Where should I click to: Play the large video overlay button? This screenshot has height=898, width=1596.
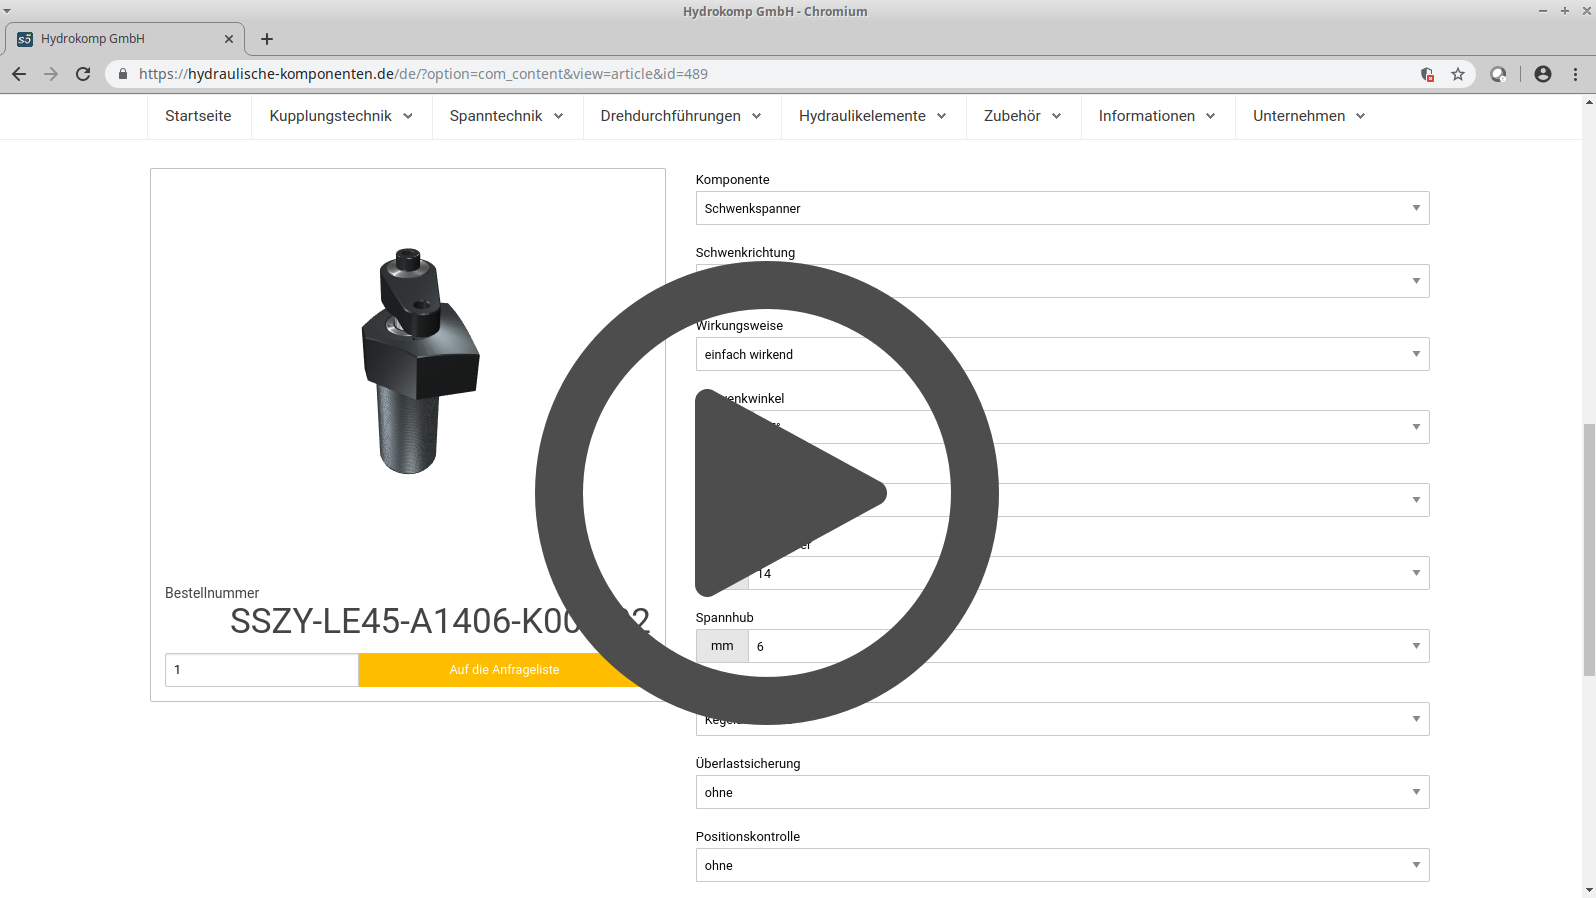[767, 493]
